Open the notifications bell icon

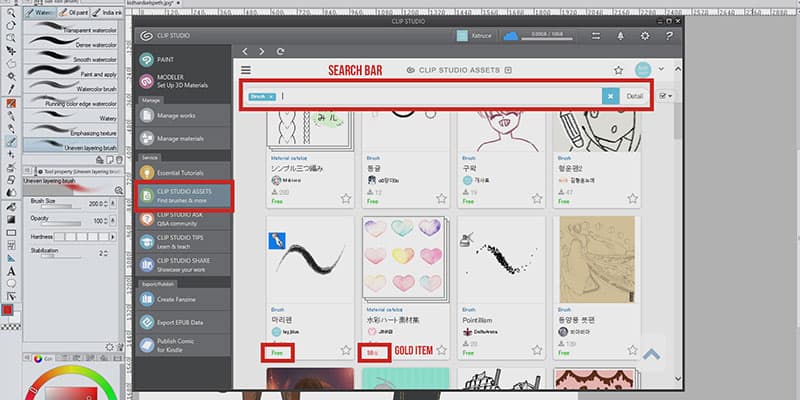click(x=621, y=36)
